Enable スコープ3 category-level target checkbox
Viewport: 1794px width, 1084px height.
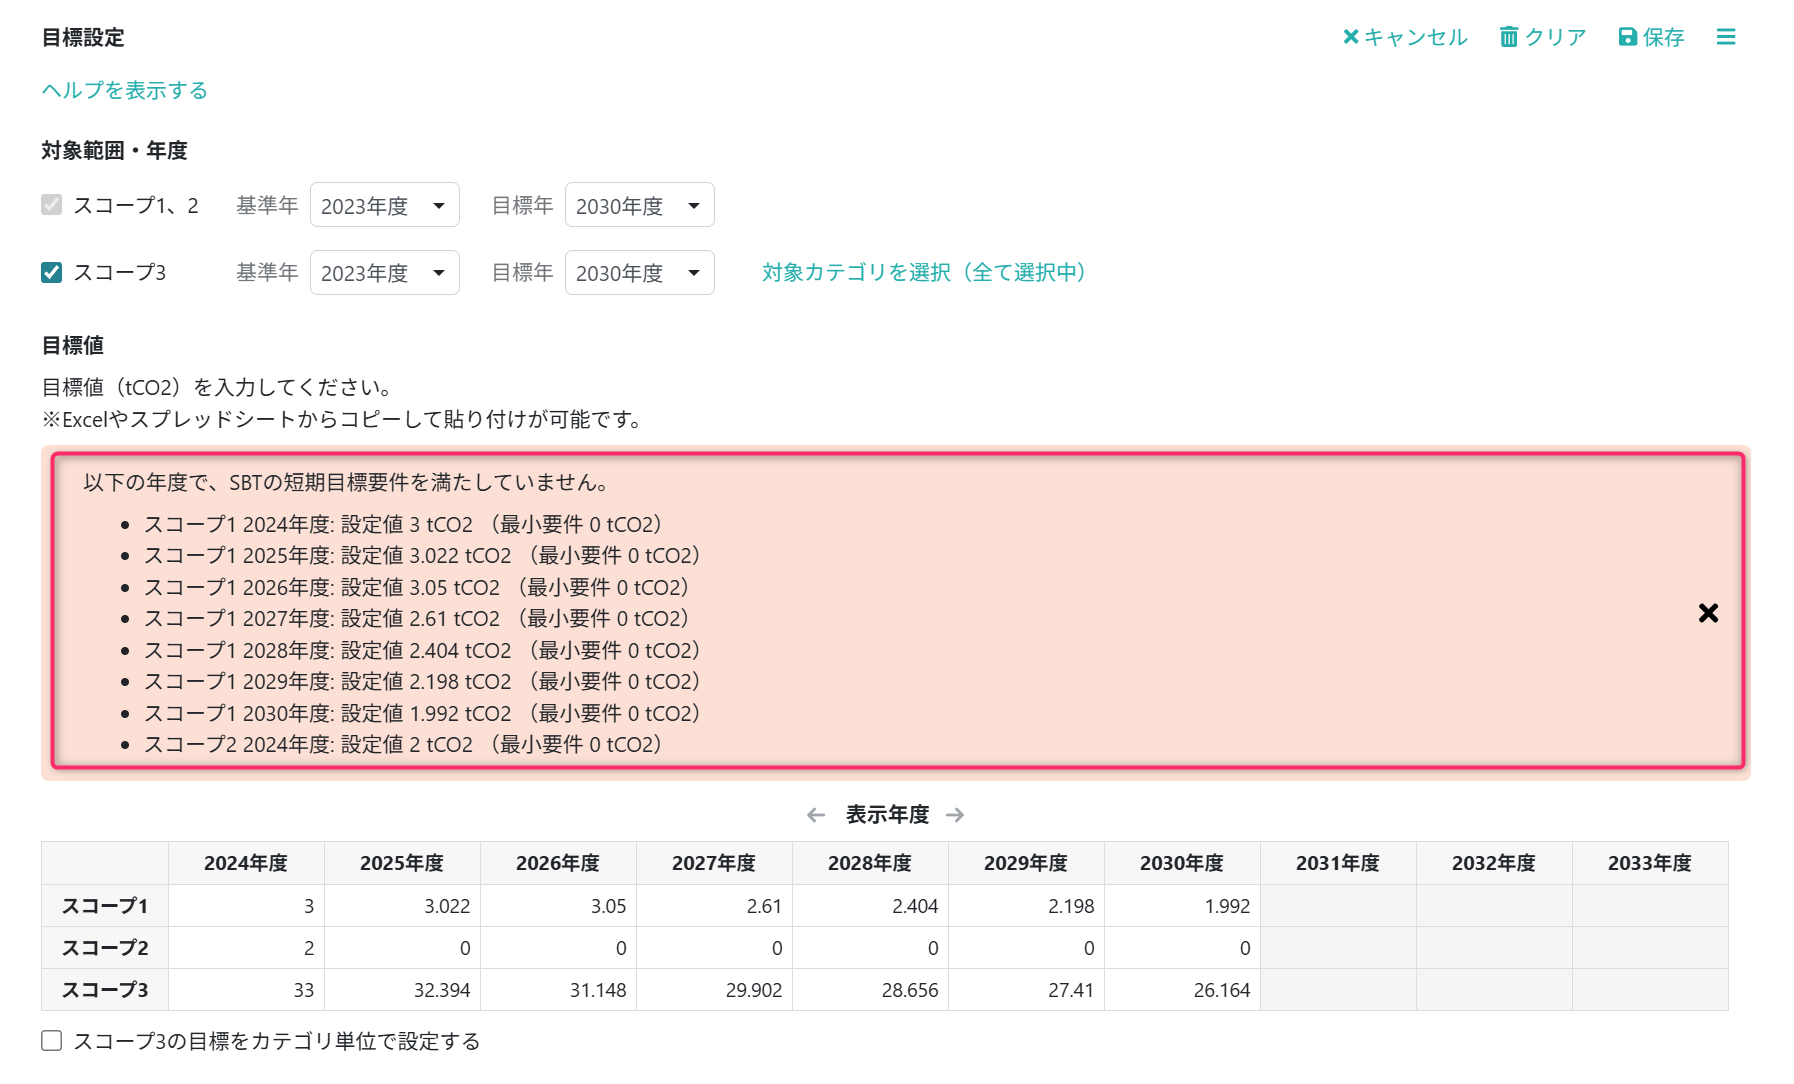pyautogui.click(x=52, y=1041)
